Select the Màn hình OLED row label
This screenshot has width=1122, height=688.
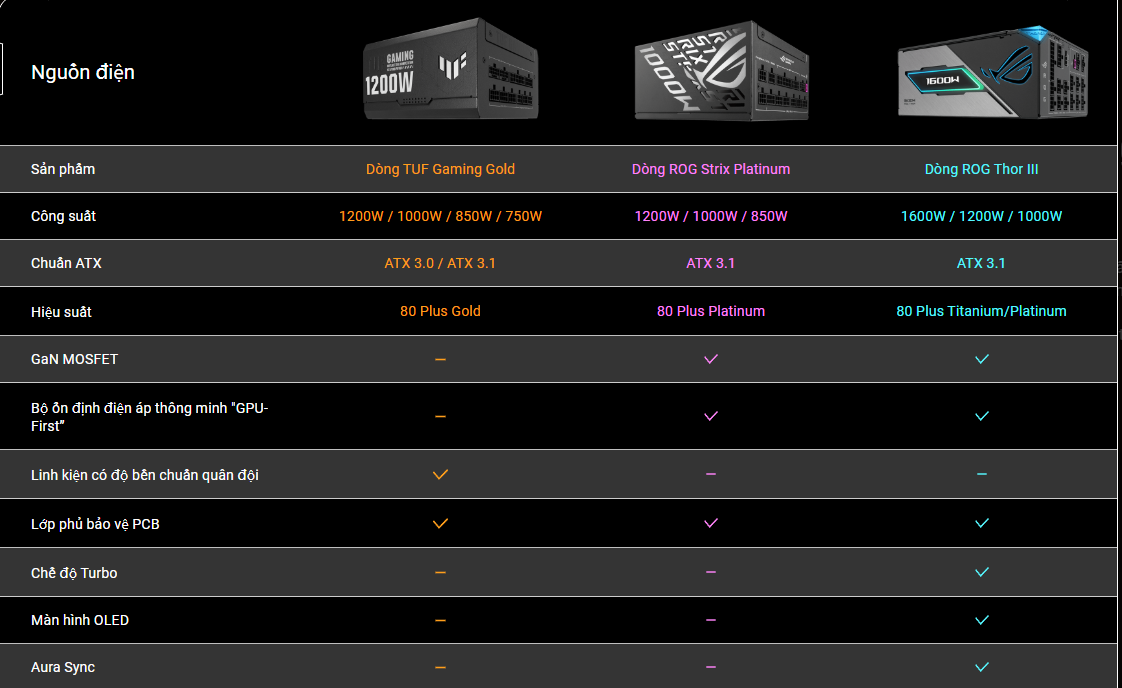click(79, 620)
